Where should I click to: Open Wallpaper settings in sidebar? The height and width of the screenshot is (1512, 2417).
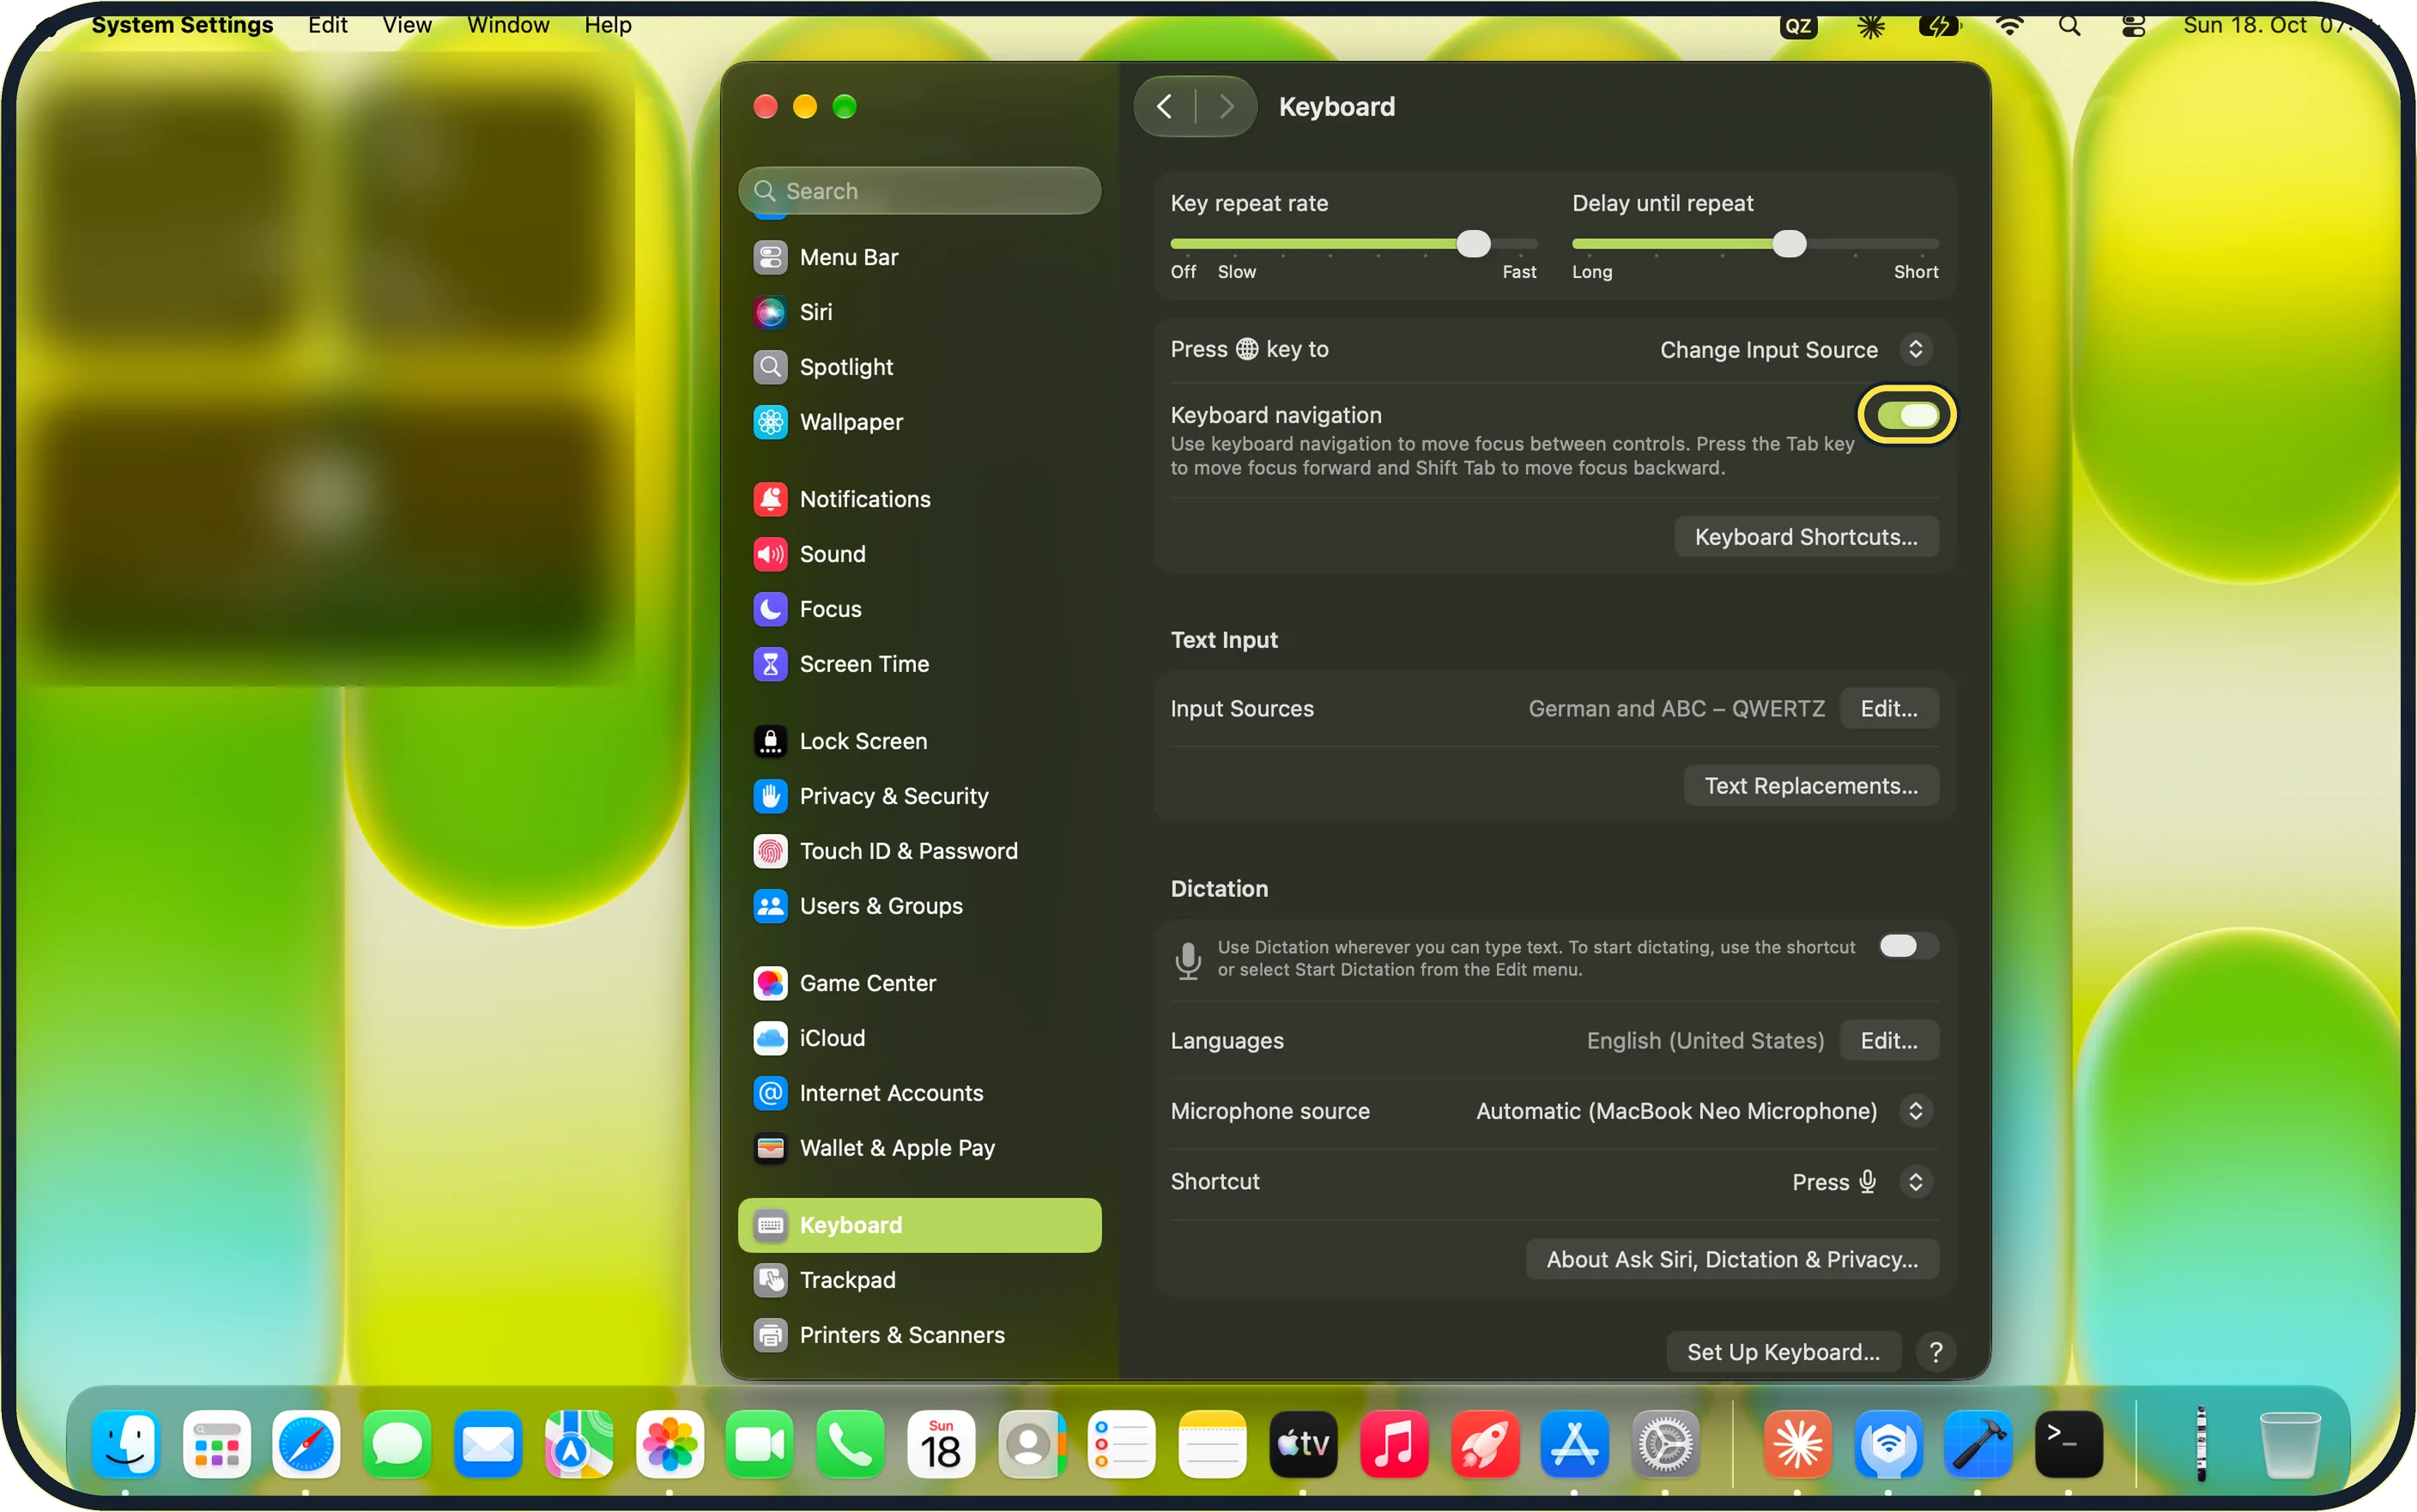click(919, 422)
